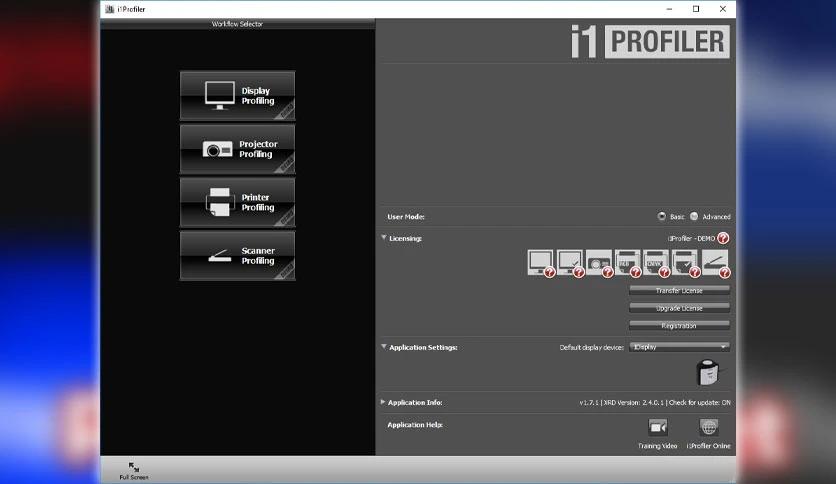Select Advanced user mode
The image size is (836, 484).
pyautogui.click(x=694, y=216)
